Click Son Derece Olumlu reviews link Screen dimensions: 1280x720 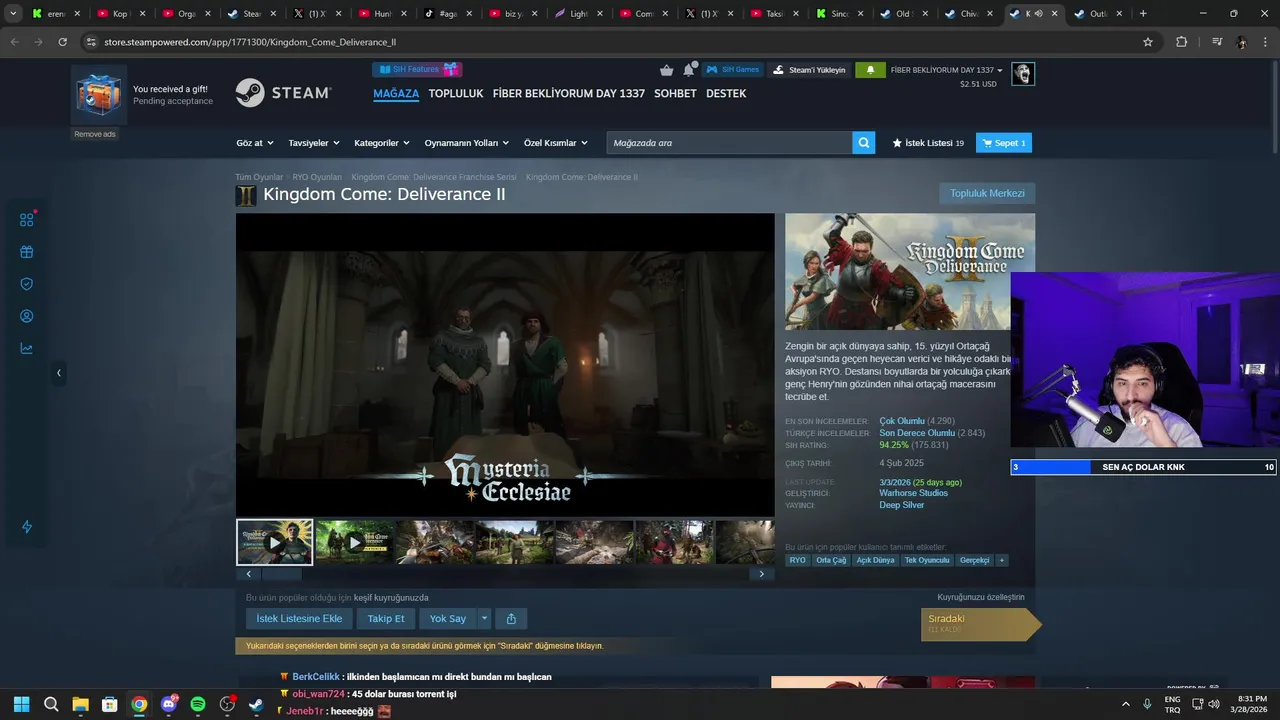(917, 433)
